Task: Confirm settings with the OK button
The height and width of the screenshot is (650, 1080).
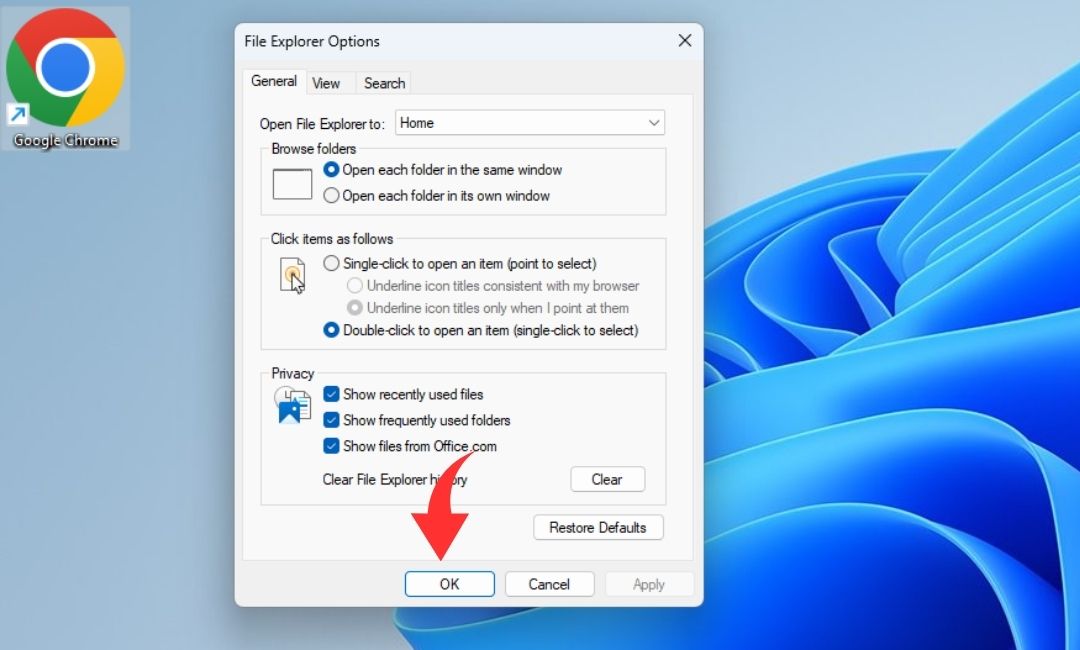Action: pyautogui.click(x=449, y=584)
